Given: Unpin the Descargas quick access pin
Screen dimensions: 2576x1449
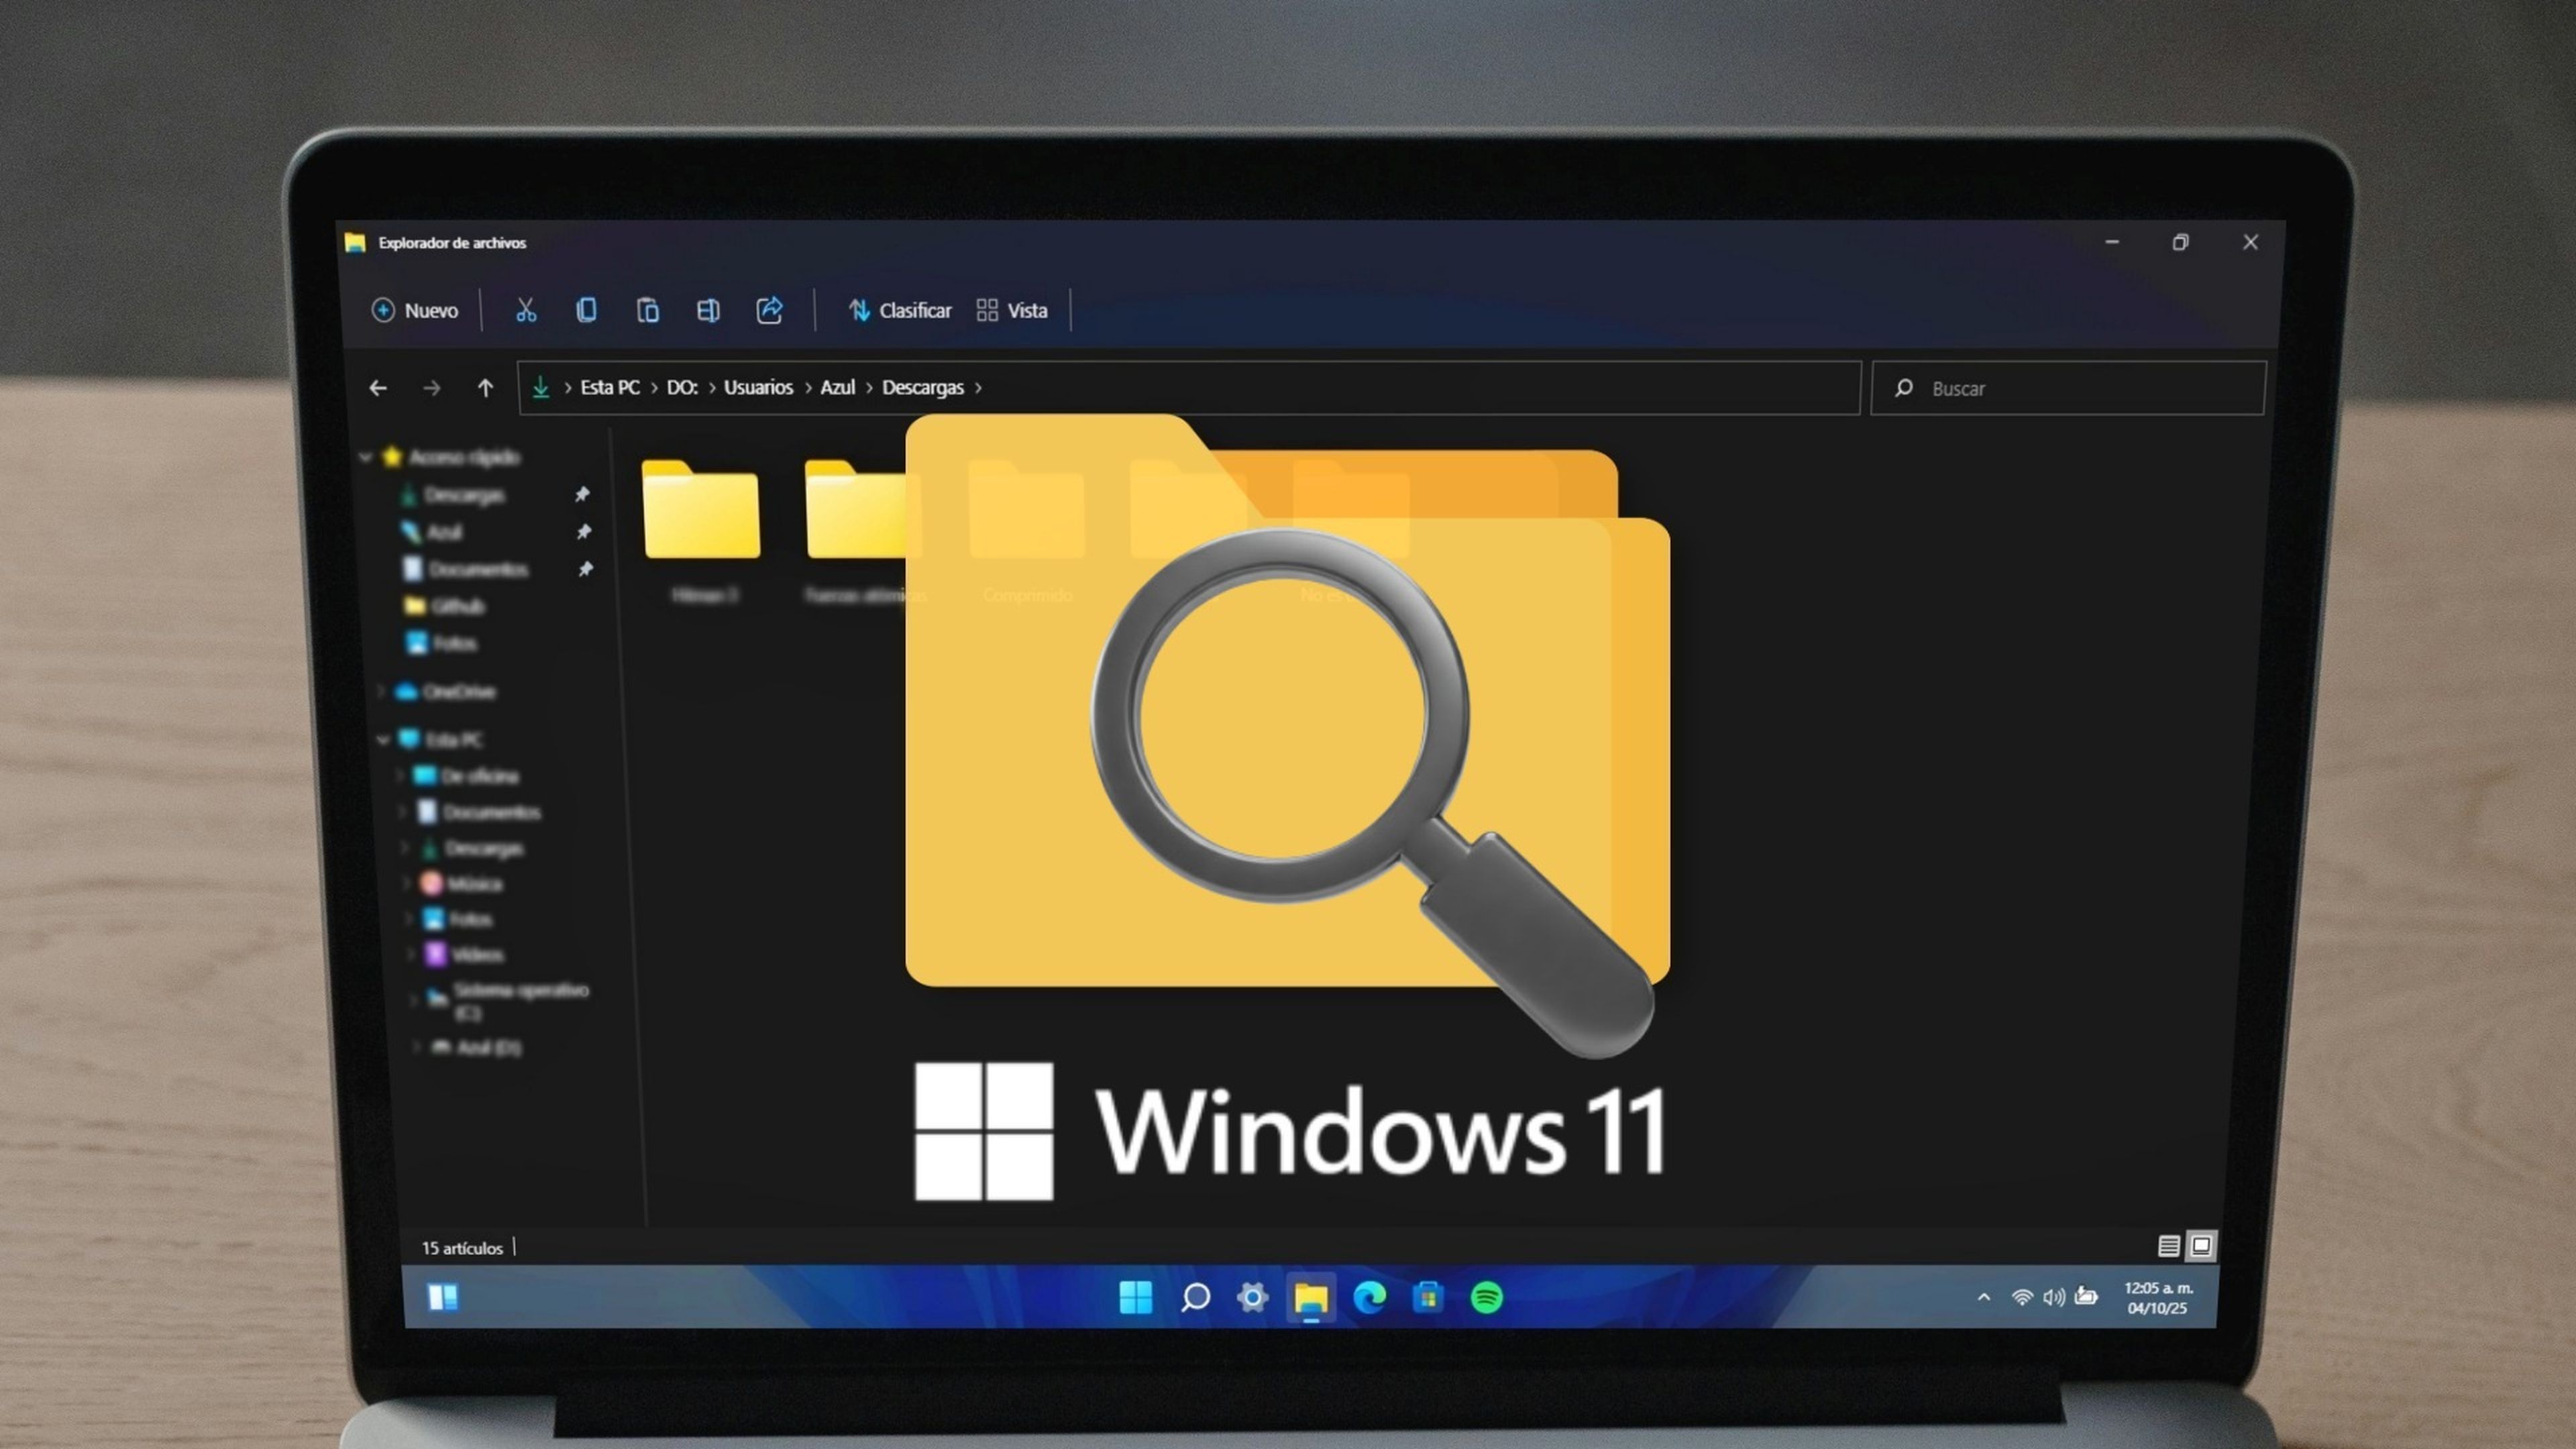Looking at the screenshot, I should coord(582,494).
